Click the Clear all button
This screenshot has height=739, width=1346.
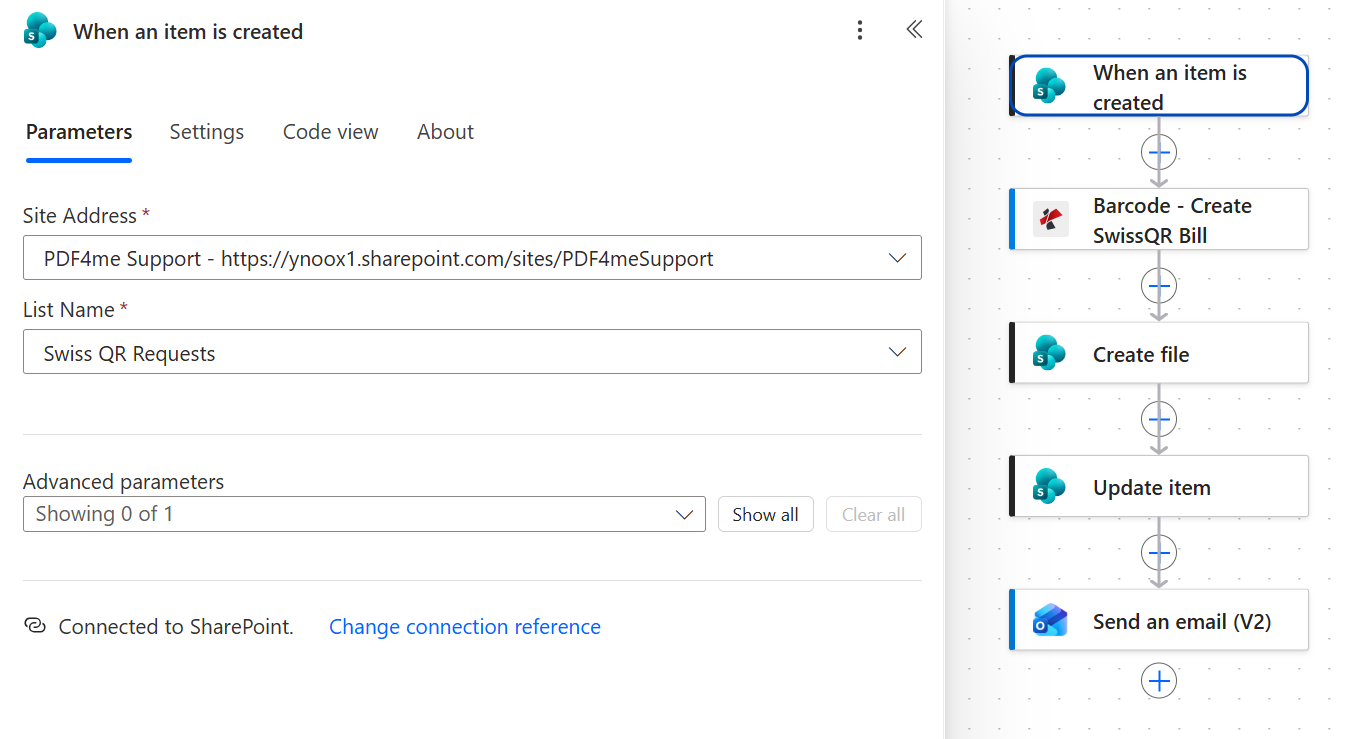click(873, 514)
